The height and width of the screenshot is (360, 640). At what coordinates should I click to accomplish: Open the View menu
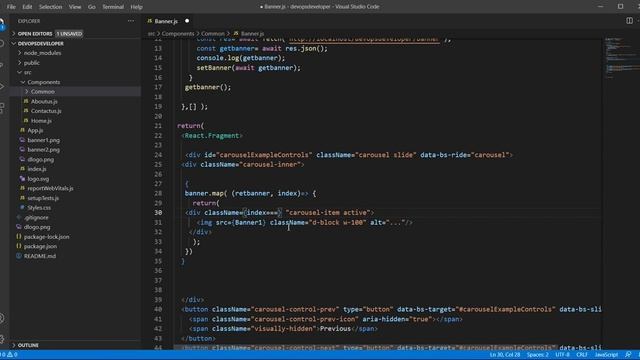pos(75,7)
